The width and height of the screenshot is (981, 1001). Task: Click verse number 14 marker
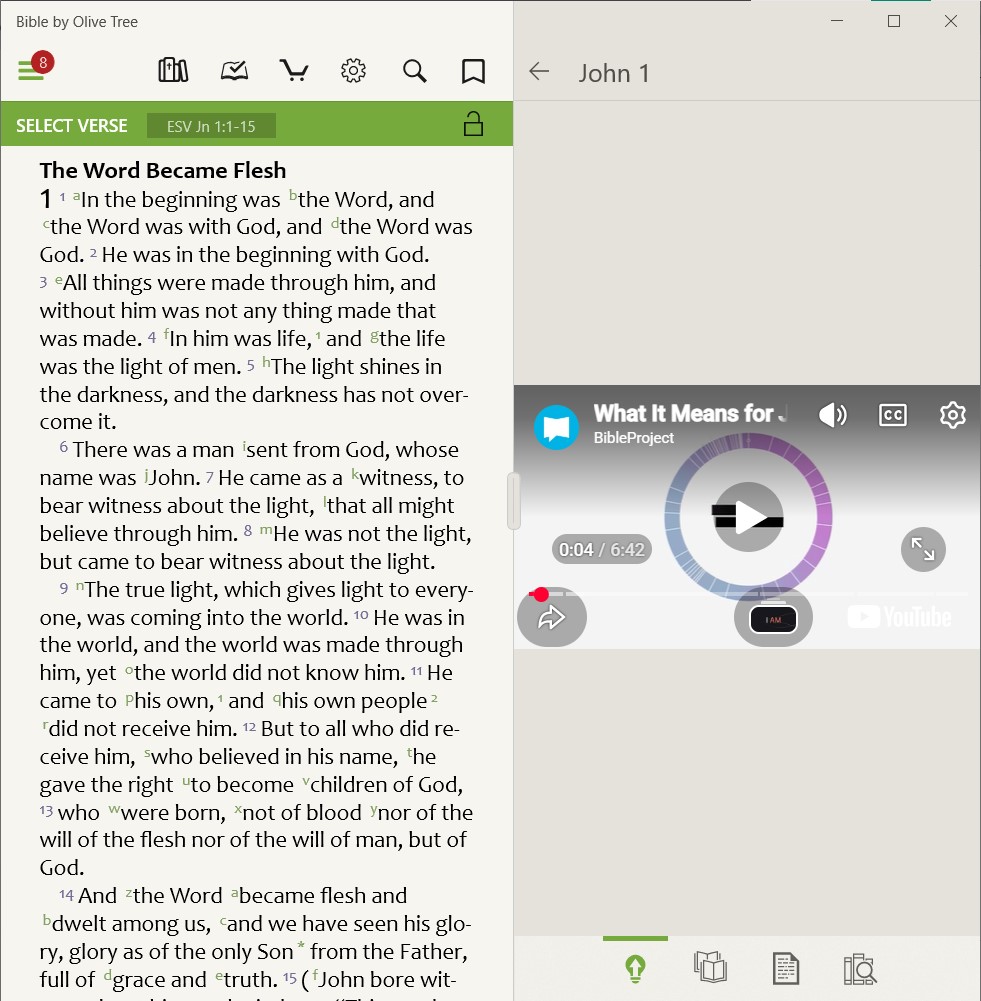click(66, 894)
